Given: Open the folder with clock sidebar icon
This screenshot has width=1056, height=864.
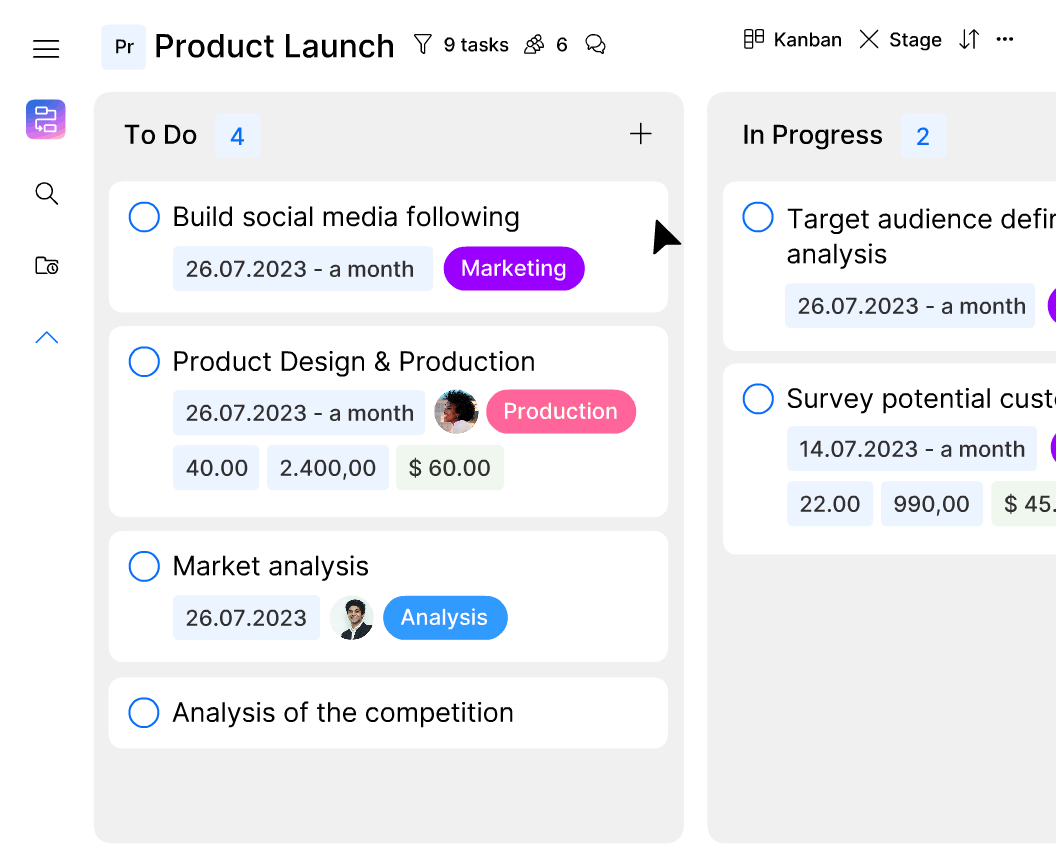Looking at the screenshot, I should [x=46, y=265].
